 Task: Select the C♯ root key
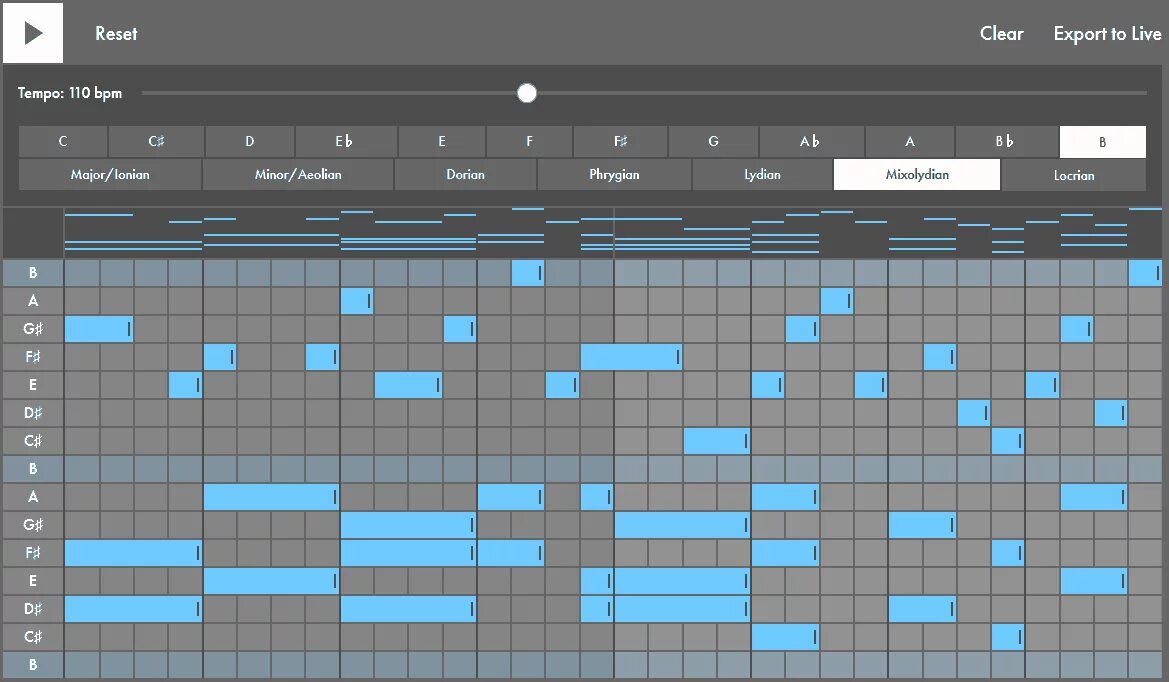click(156, 142)
